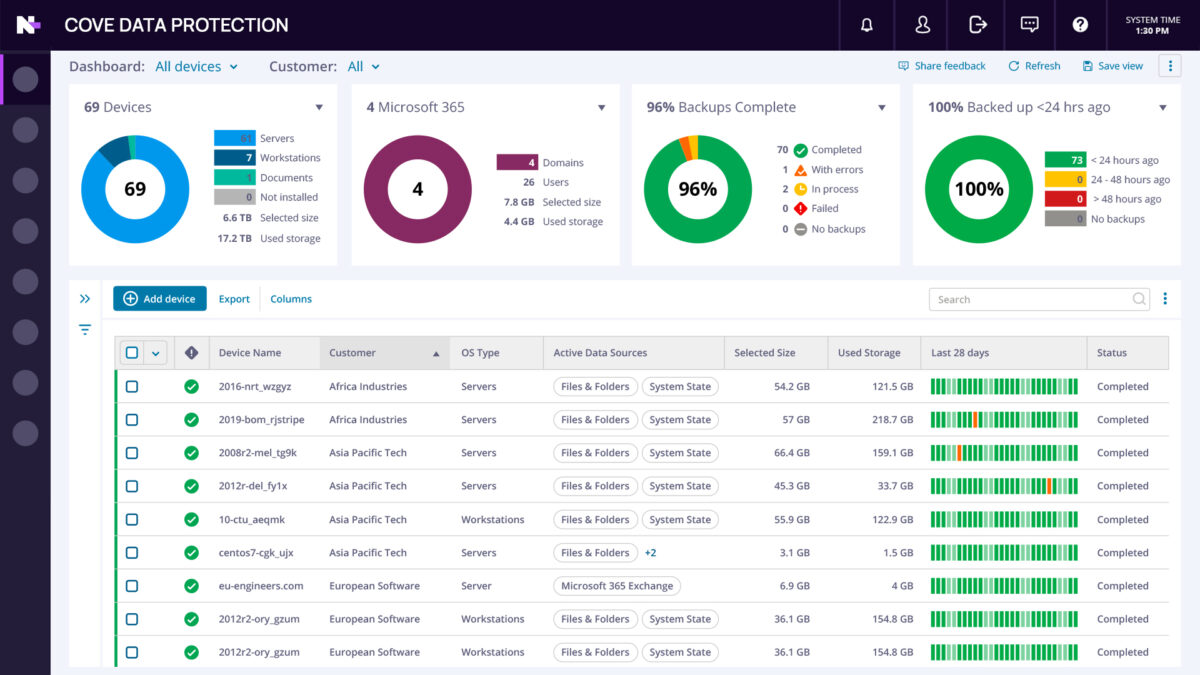The image size is (1200, 675).
Task: Click the Export menu item
Action: click(x=234, y=298)
